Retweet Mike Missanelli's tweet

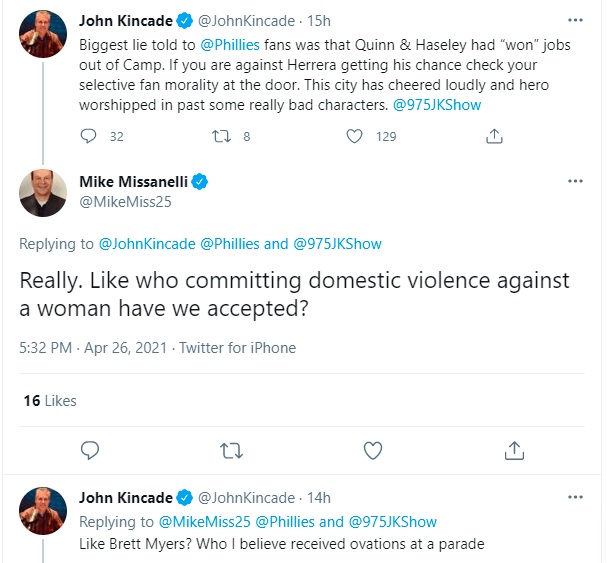click(231, 450)
